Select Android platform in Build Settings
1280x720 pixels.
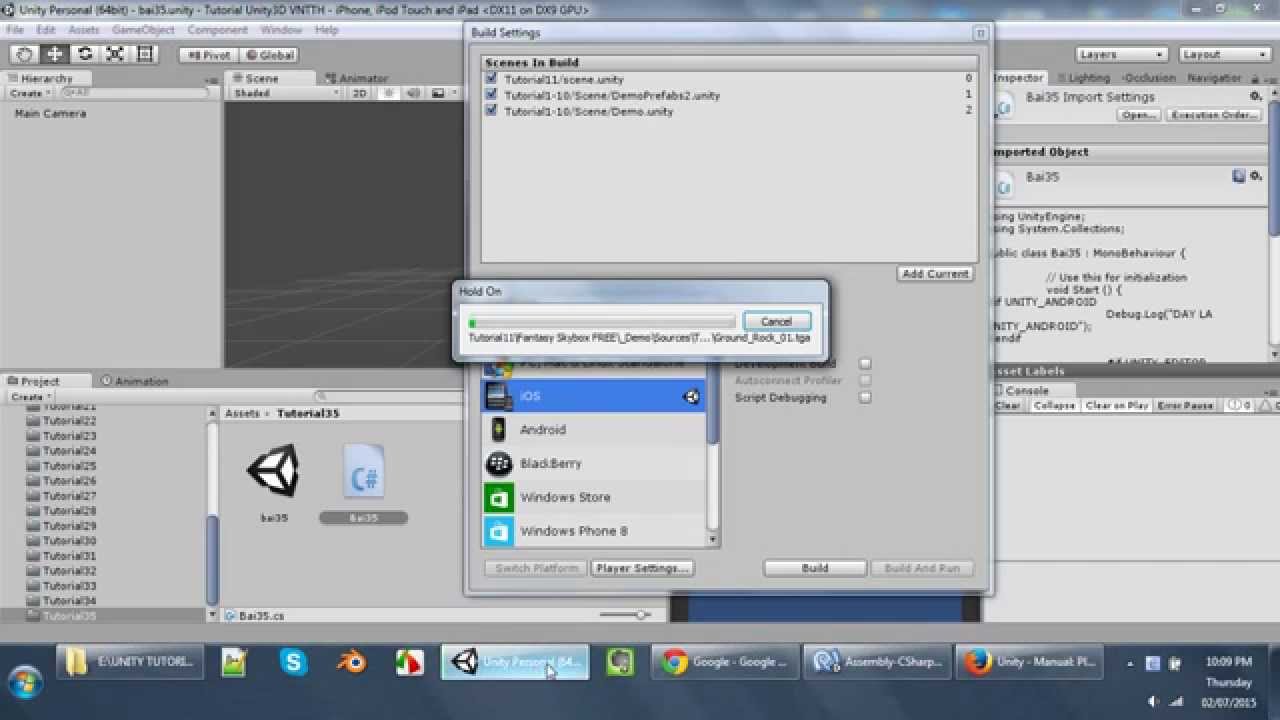point(594,430)
